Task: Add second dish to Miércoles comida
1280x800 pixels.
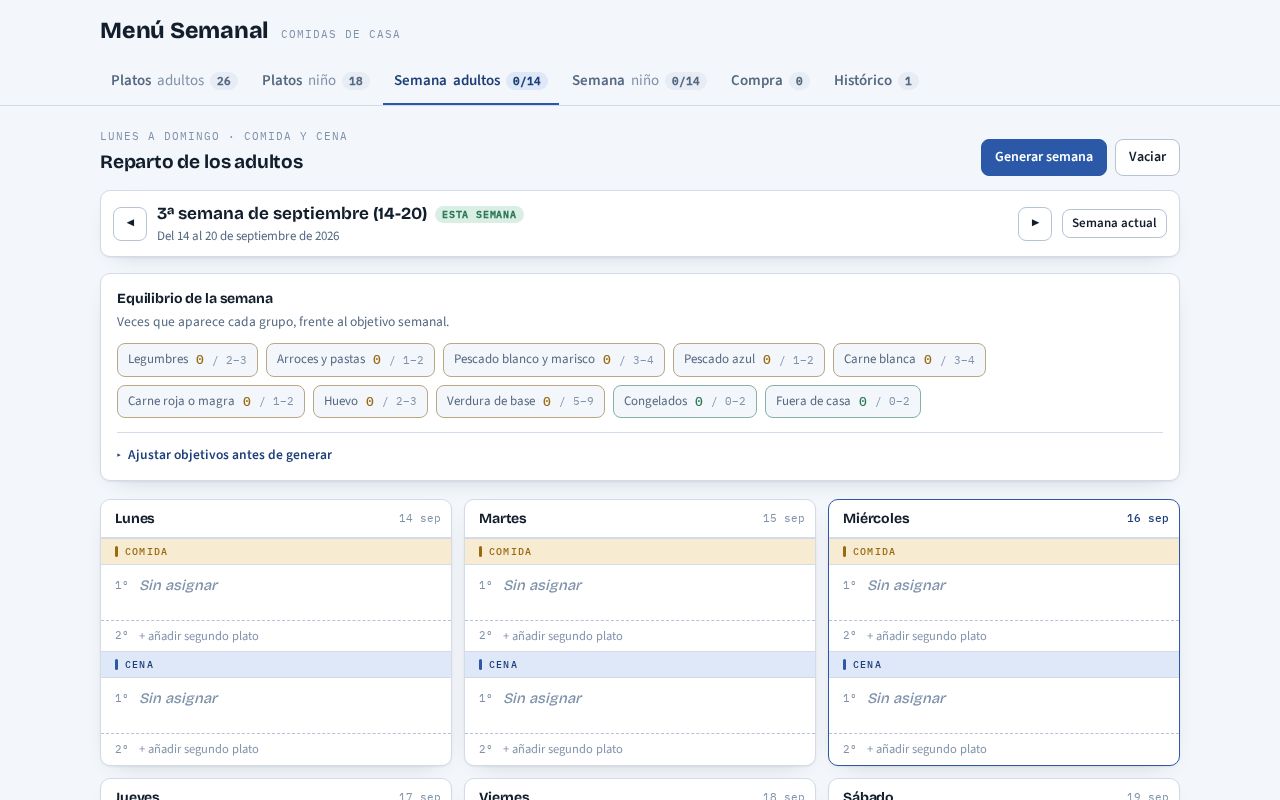Action: (1004, 636)
